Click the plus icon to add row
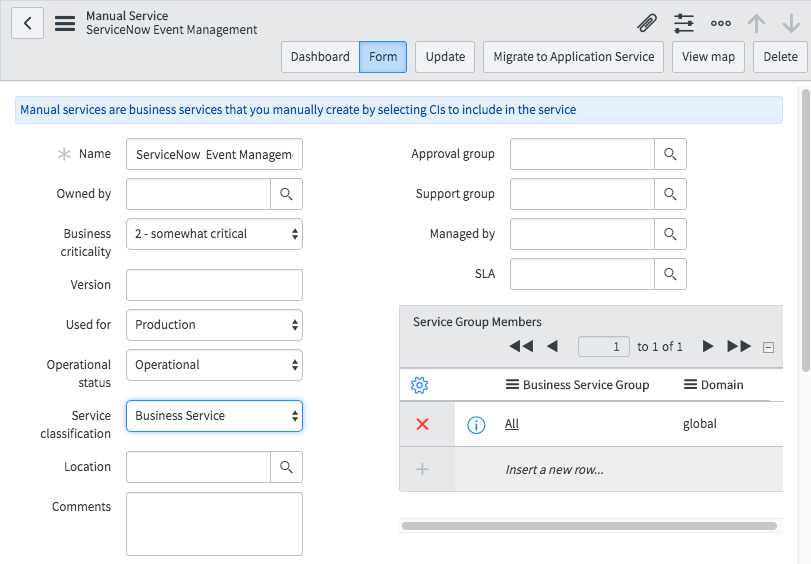 coord(423,469)
